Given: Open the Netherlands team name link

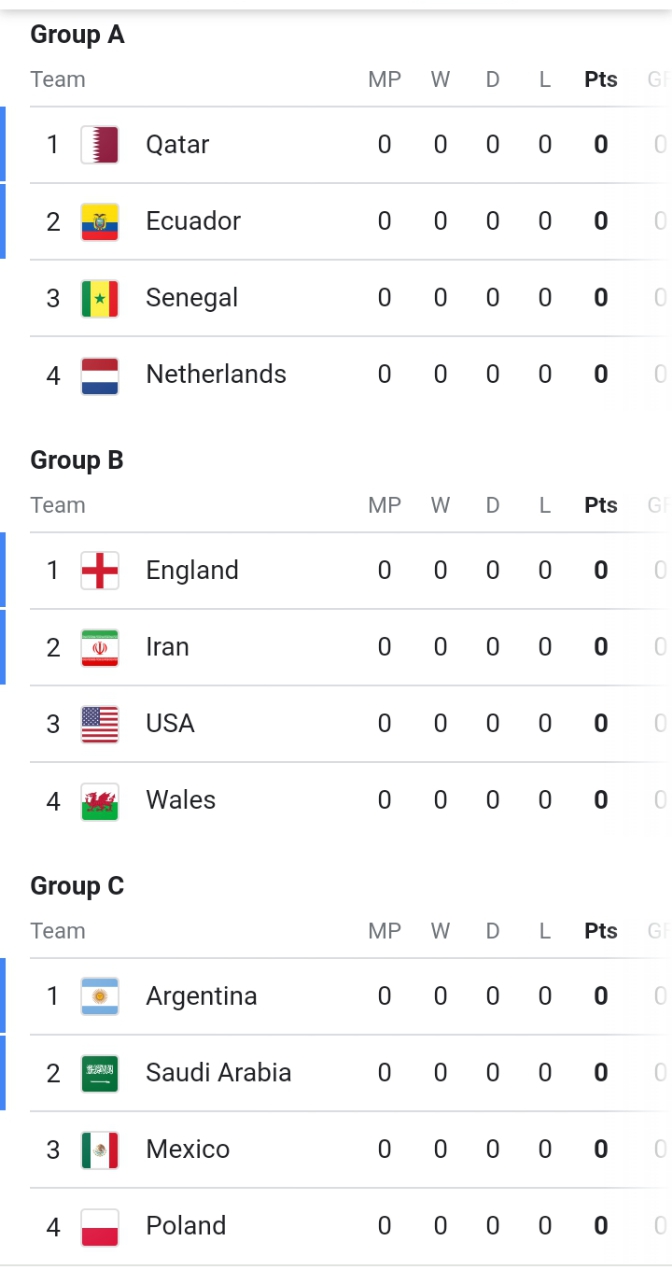Looking at the screenshot, I should pos(216,374).
